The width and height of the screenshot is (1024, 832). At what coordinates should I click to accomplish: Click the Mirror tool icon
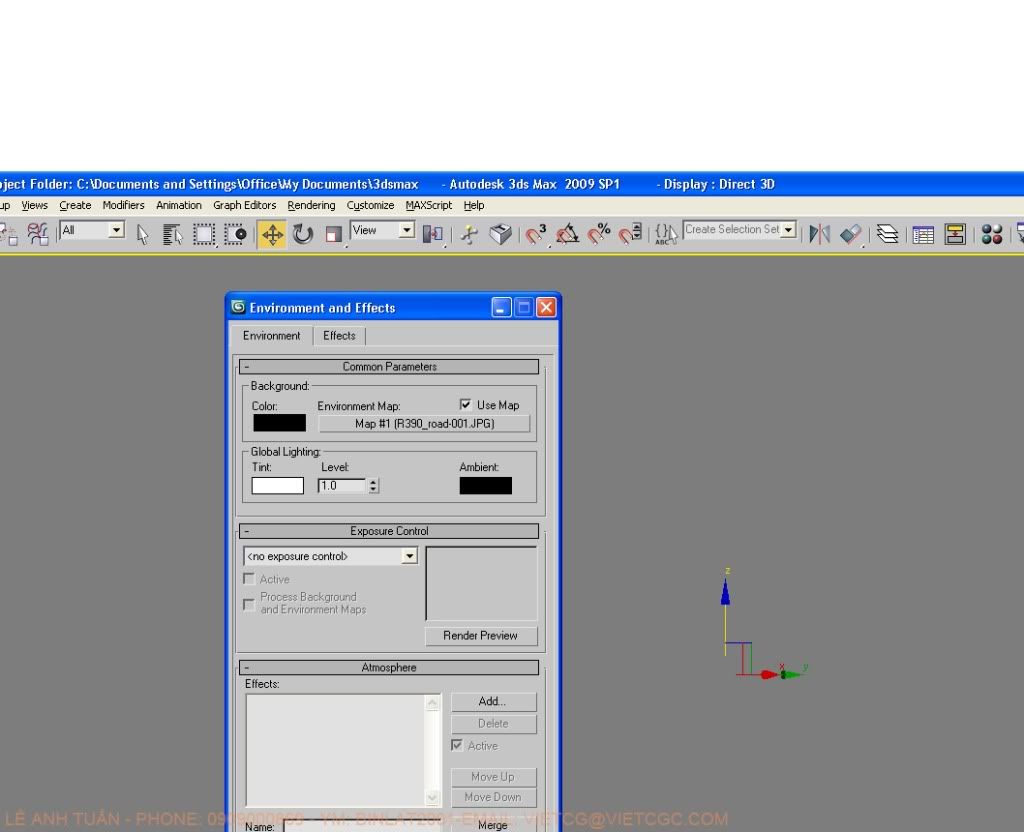(820, 234)
